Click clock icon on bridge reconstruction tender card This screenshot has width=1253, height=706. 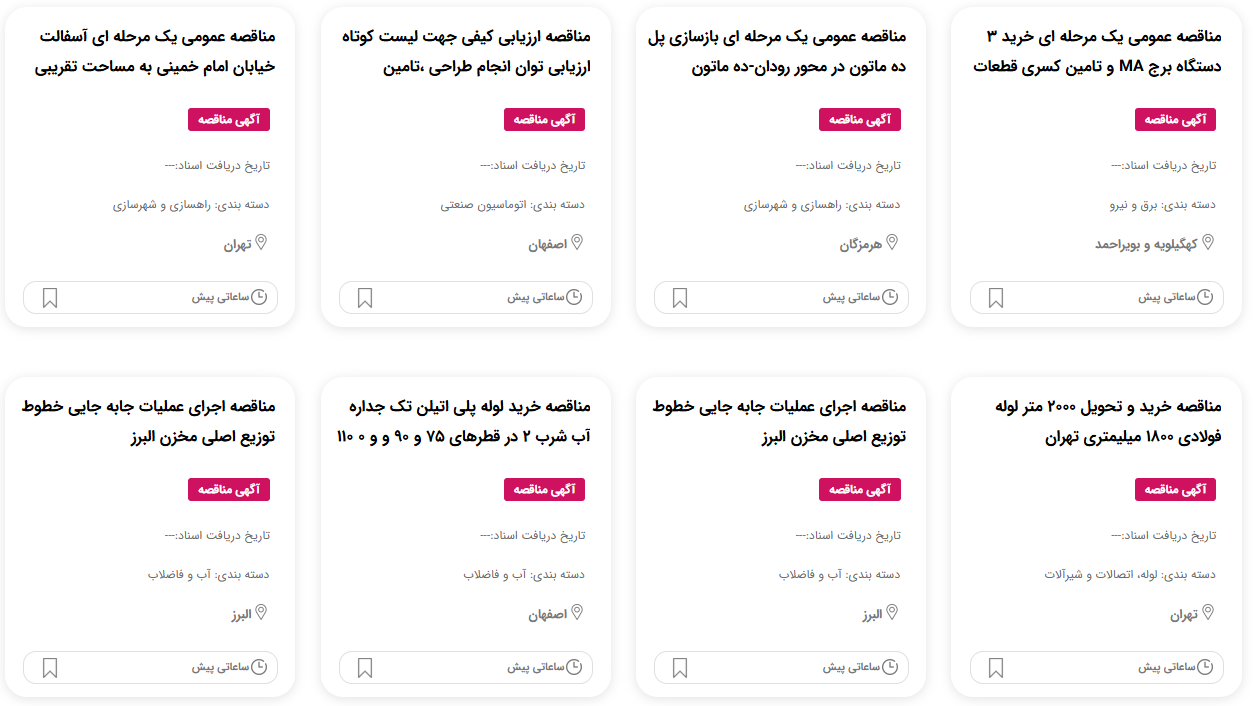[890, 297]
